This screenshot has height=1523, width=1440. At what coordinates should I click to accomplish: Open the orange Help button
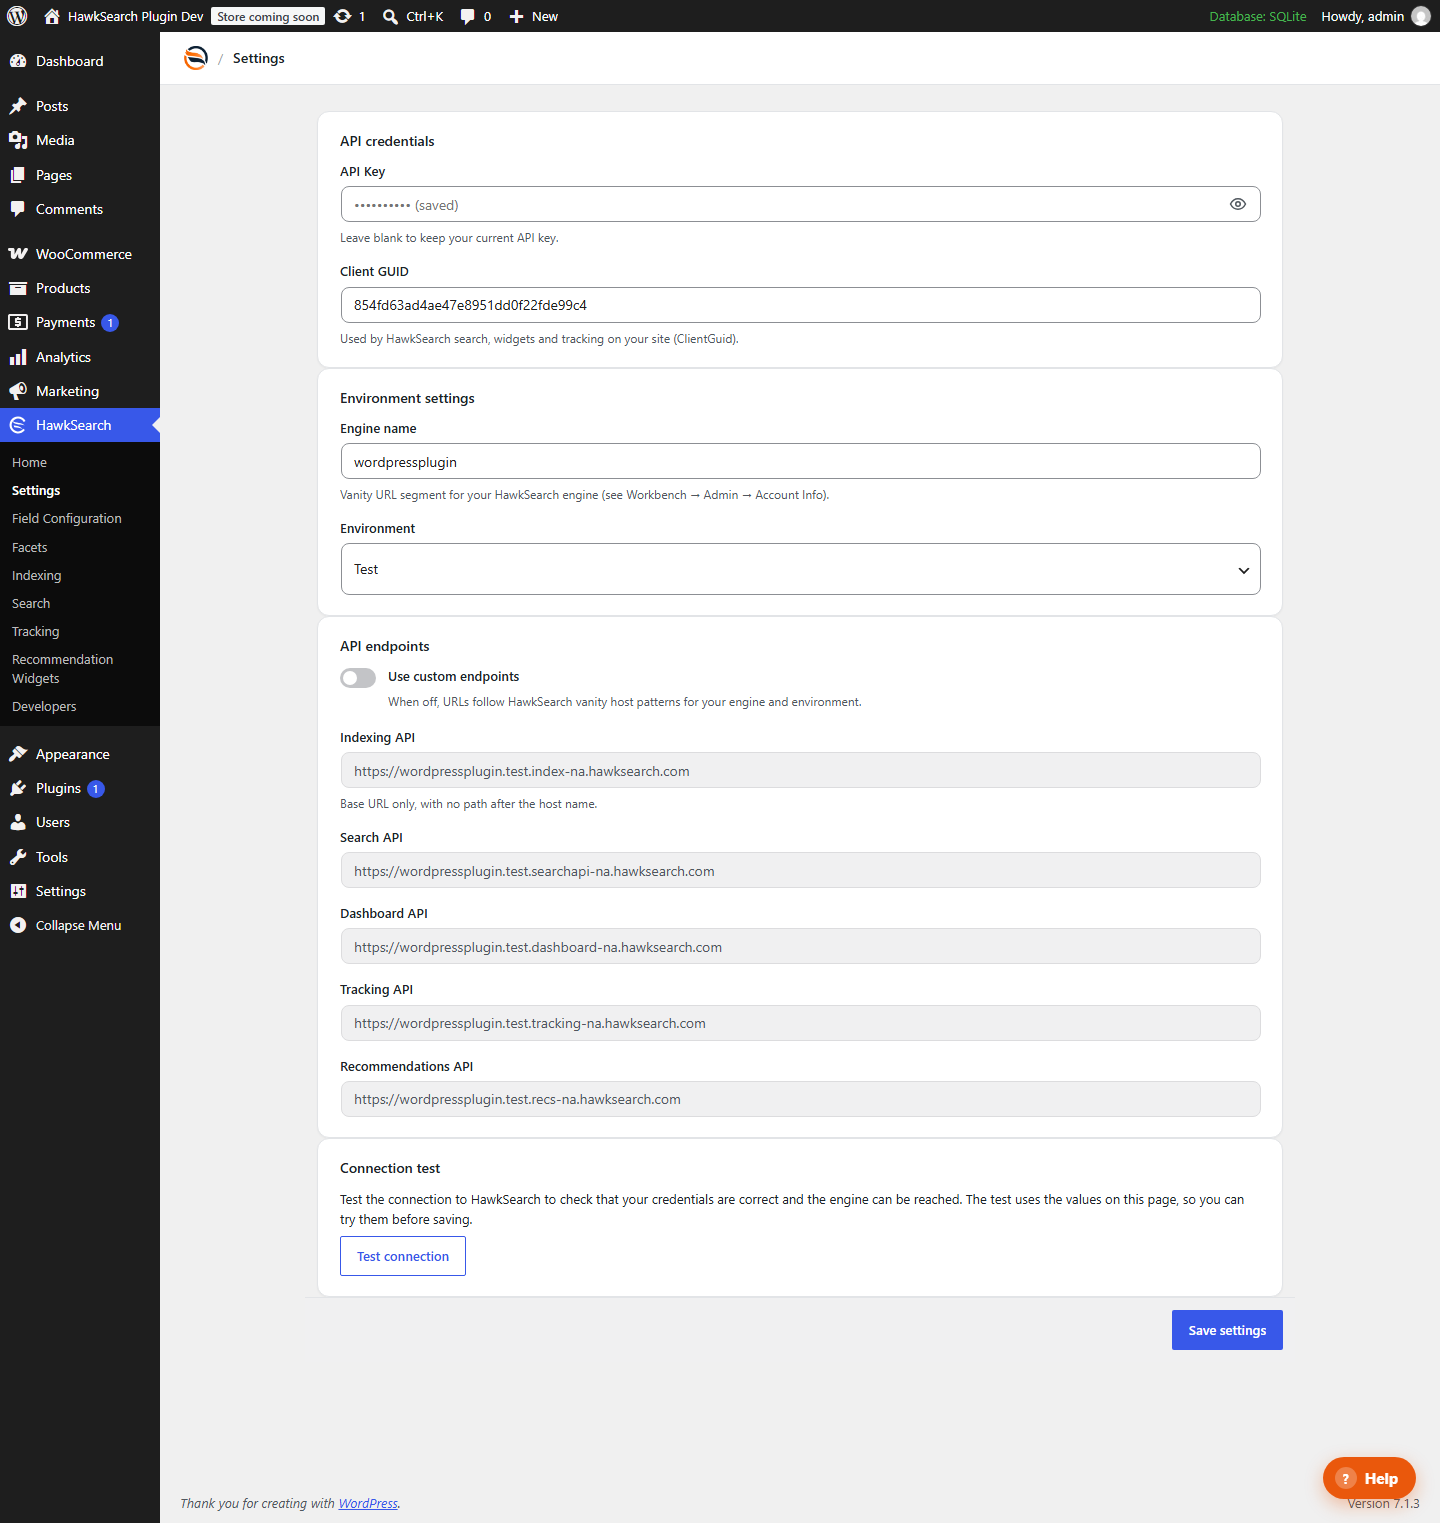point(1369,1478)
